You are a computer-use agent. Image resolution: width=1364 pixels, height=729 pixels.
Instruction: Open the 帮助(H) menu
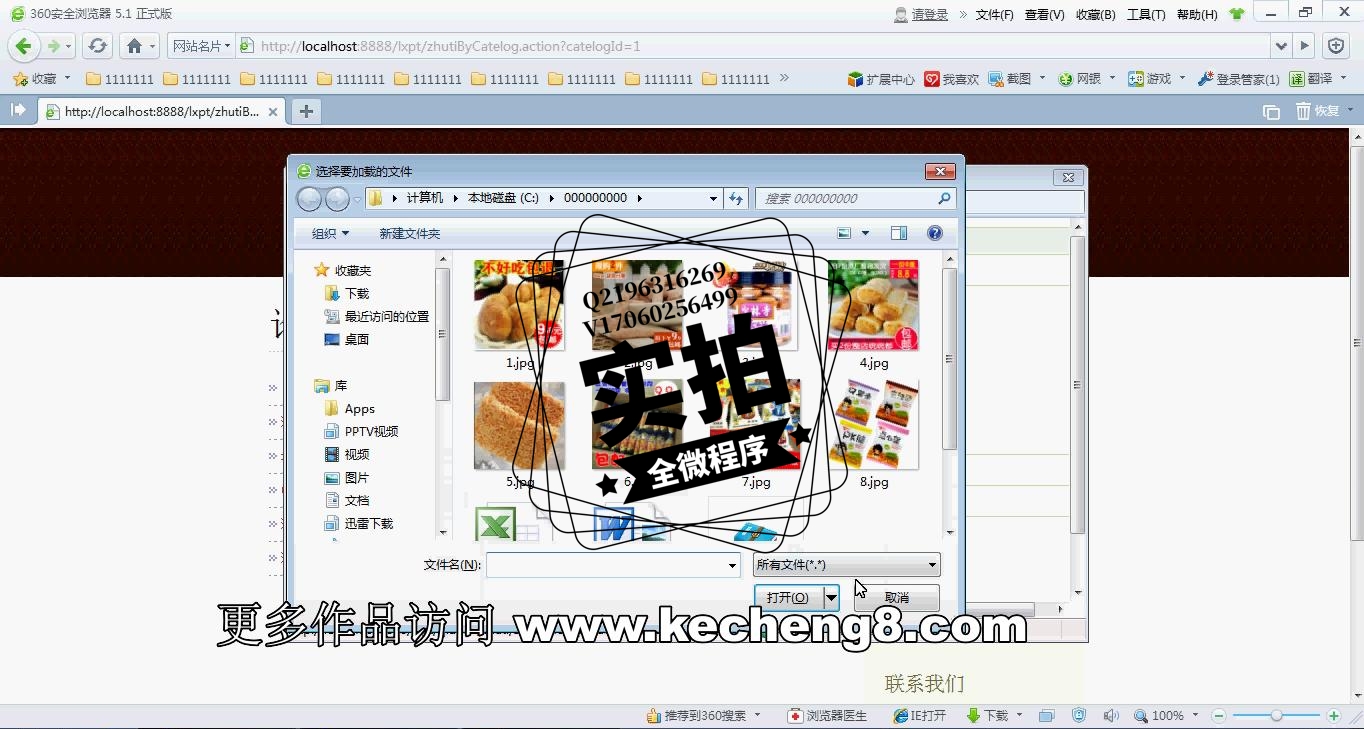point(1197,15)
